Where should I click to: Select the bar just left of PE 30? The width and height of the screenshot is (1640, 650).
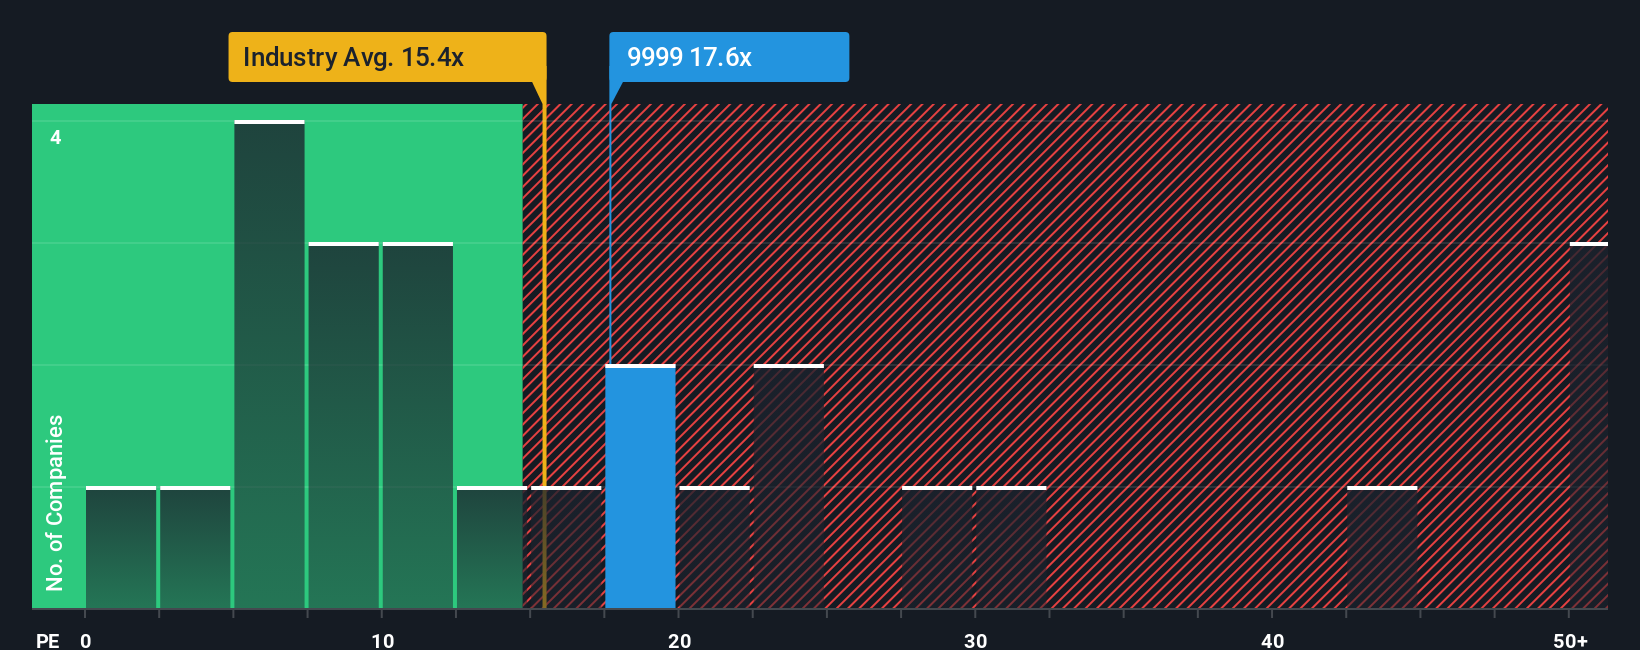(x=937, y=548)
